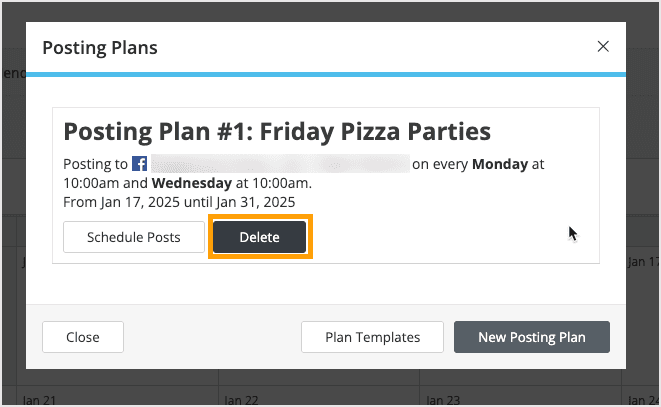Click the Schedule Posts button

coord(133,238)
